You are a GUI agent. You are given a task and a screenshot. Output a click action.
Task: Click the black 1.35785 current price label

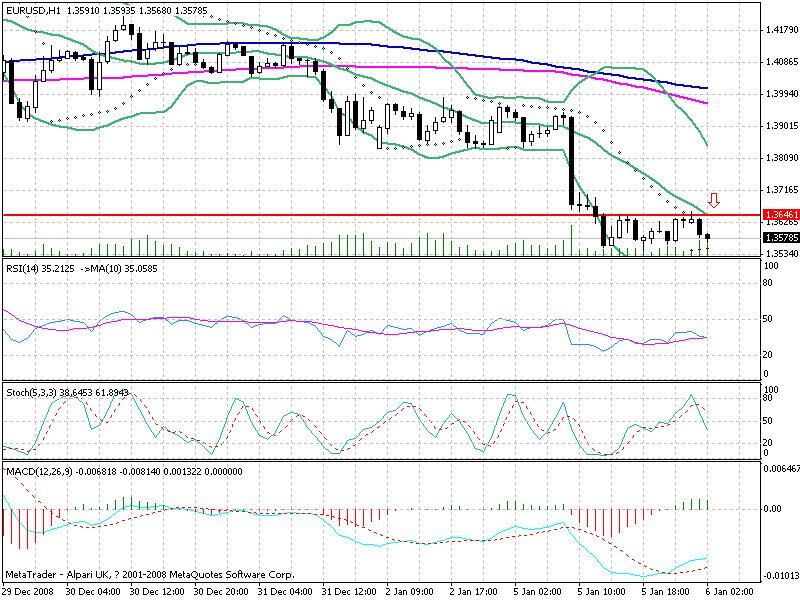click(781, 238)
